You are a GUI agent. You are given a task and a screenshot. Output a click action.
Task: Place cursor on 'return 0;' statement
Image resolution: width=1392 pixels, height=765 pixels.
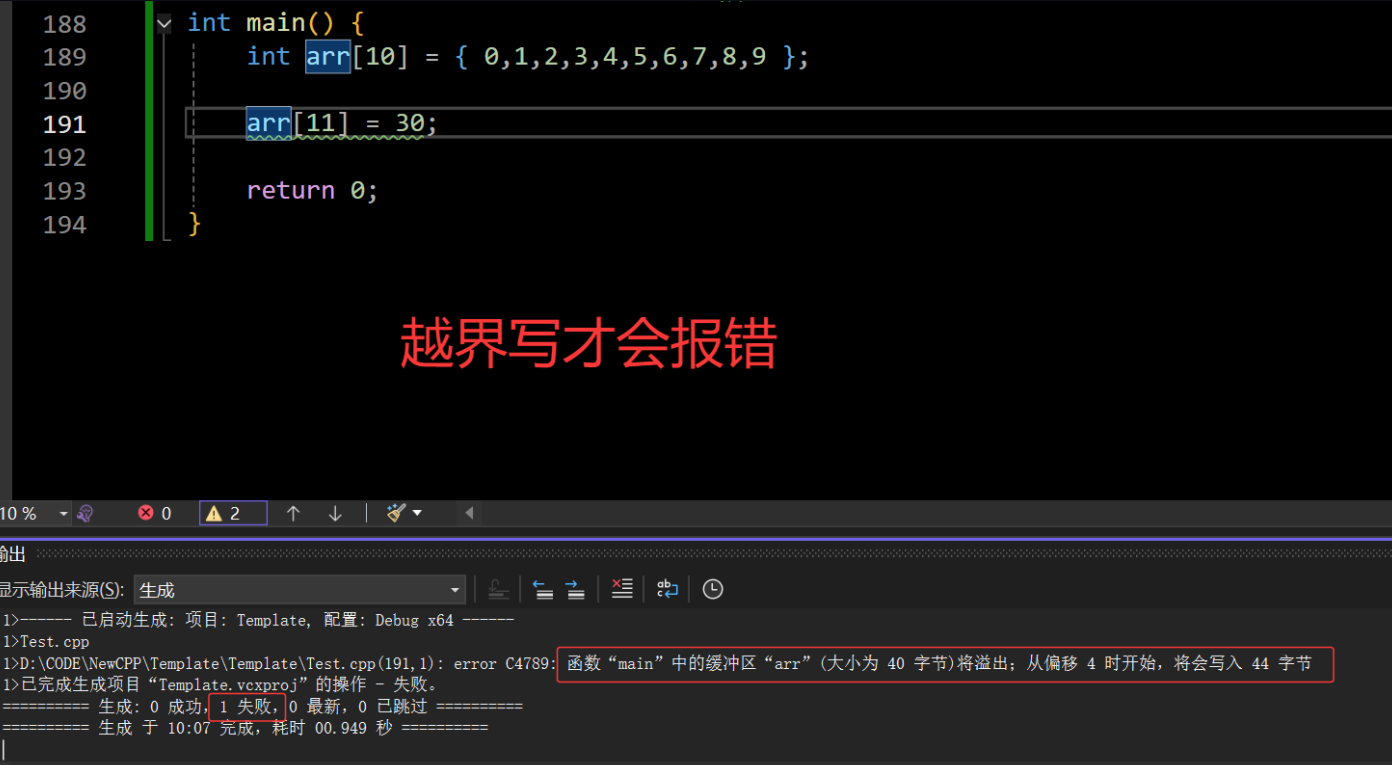(x=313, y=190)
